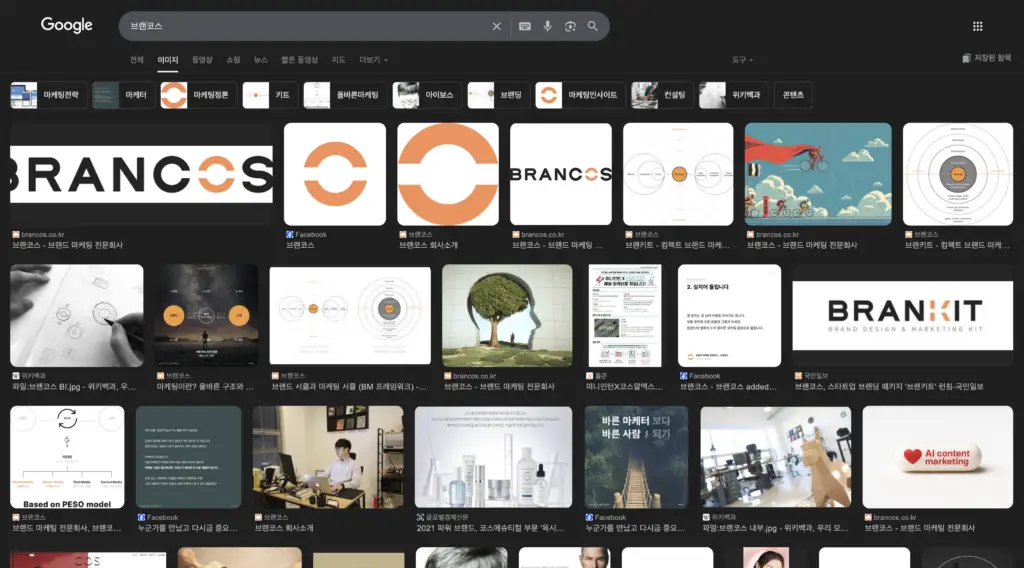The image size is (1024, 568).
Task: Choose the 마케팅인사이트 filter chip
Action: [x=580, y=95]
